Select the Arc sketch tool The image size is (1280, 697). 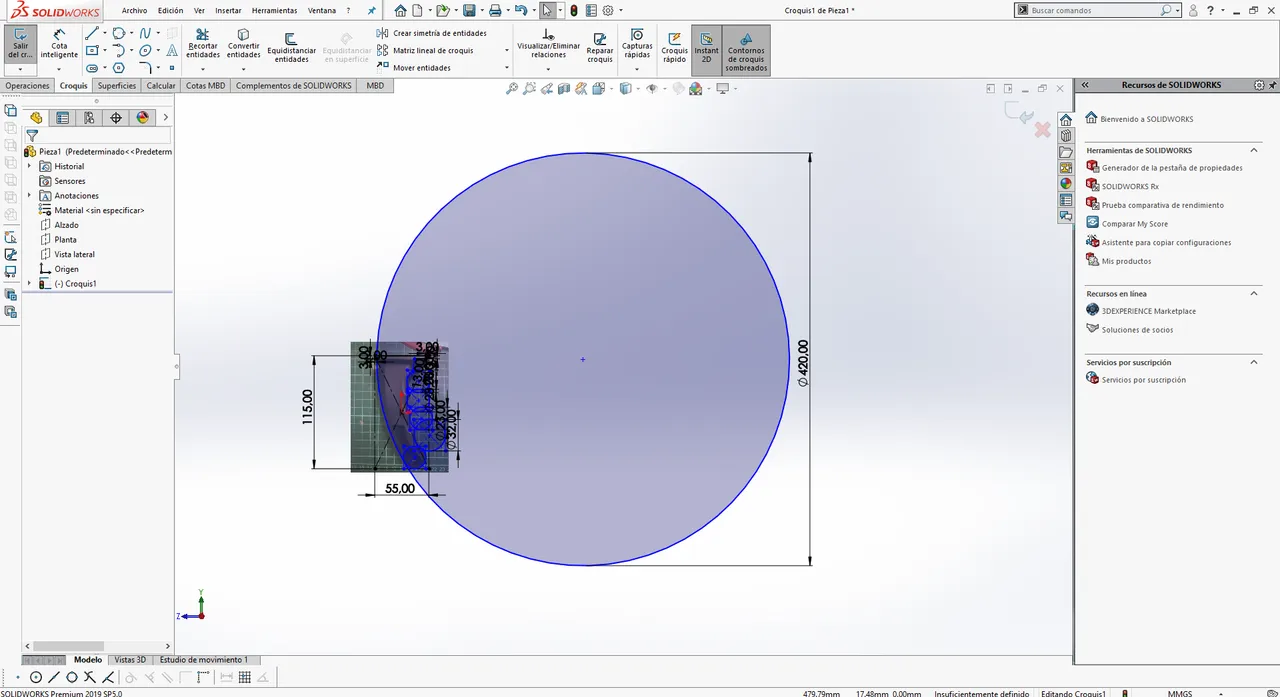(x=118, y=50)
